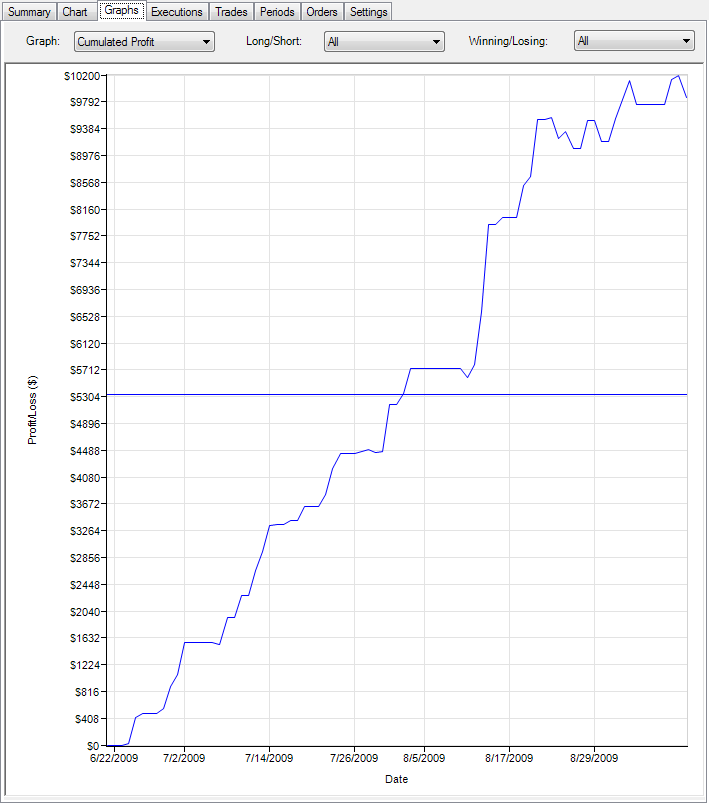Image resolution: width=709 pixels, height=804 pixels.
Task: Open the Periods tab
Action: point(277,12)
